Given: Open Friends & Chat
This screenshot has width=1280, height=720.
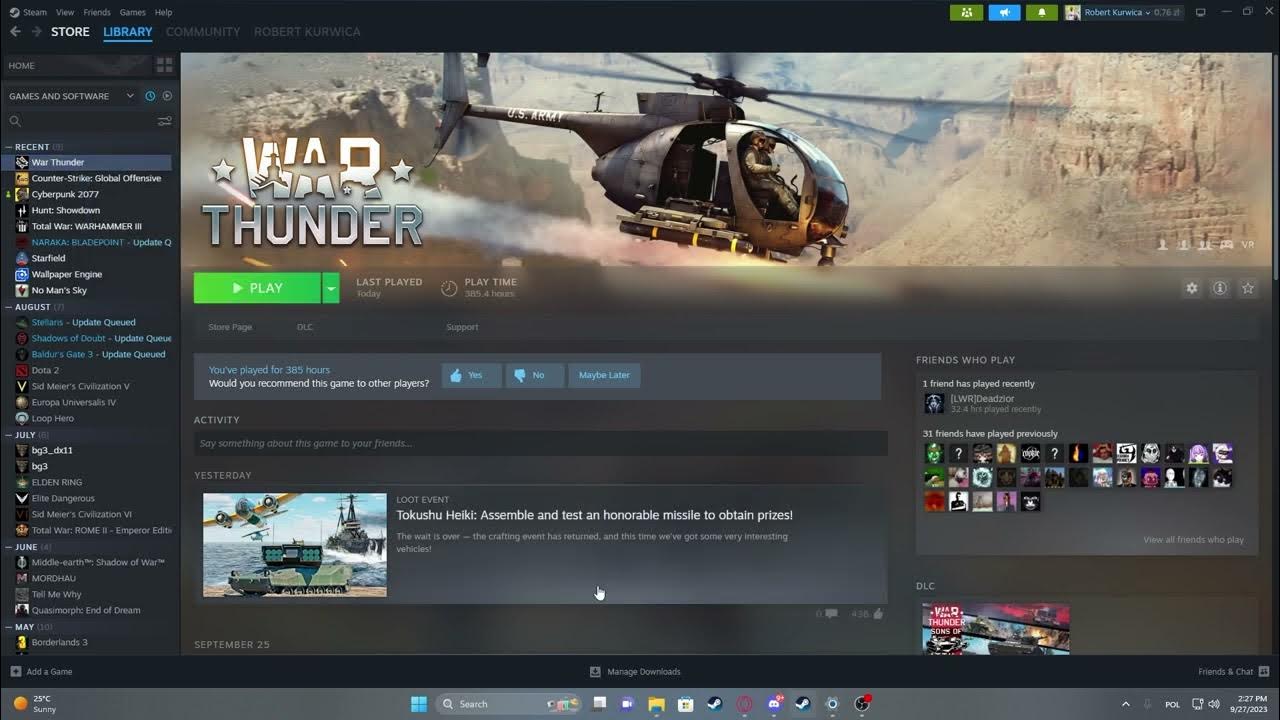Looking at the screenshot, I should click(x=1233, y=672).
